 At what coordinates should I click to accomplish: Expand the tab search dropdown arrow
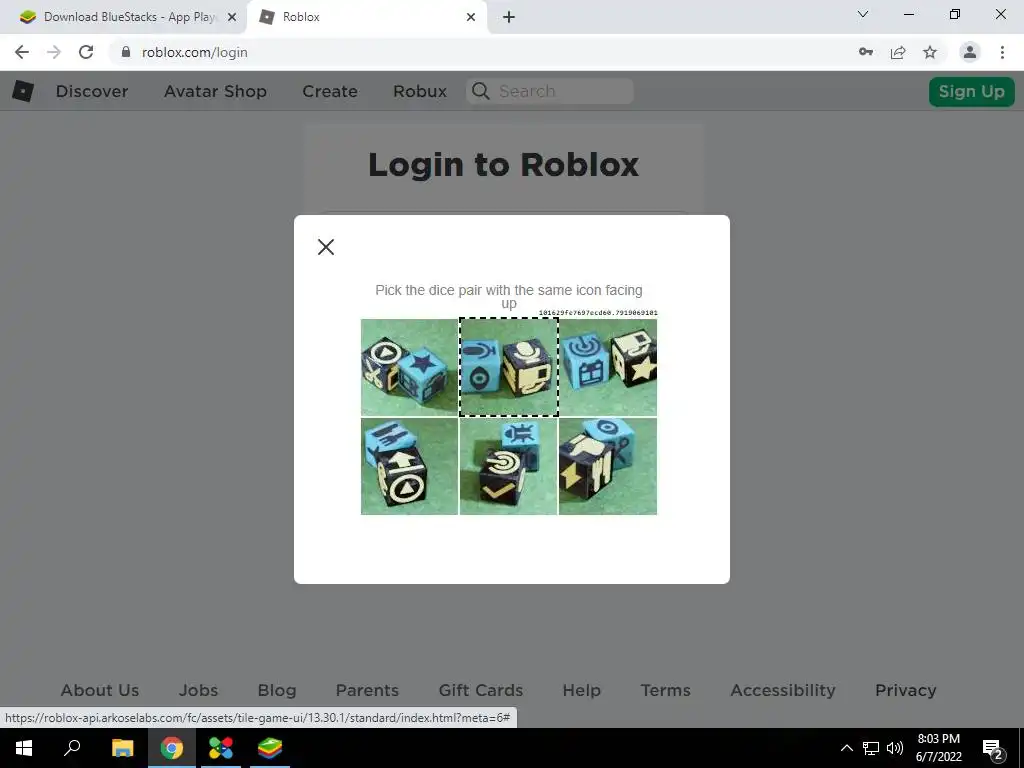[x=863, y=14]
